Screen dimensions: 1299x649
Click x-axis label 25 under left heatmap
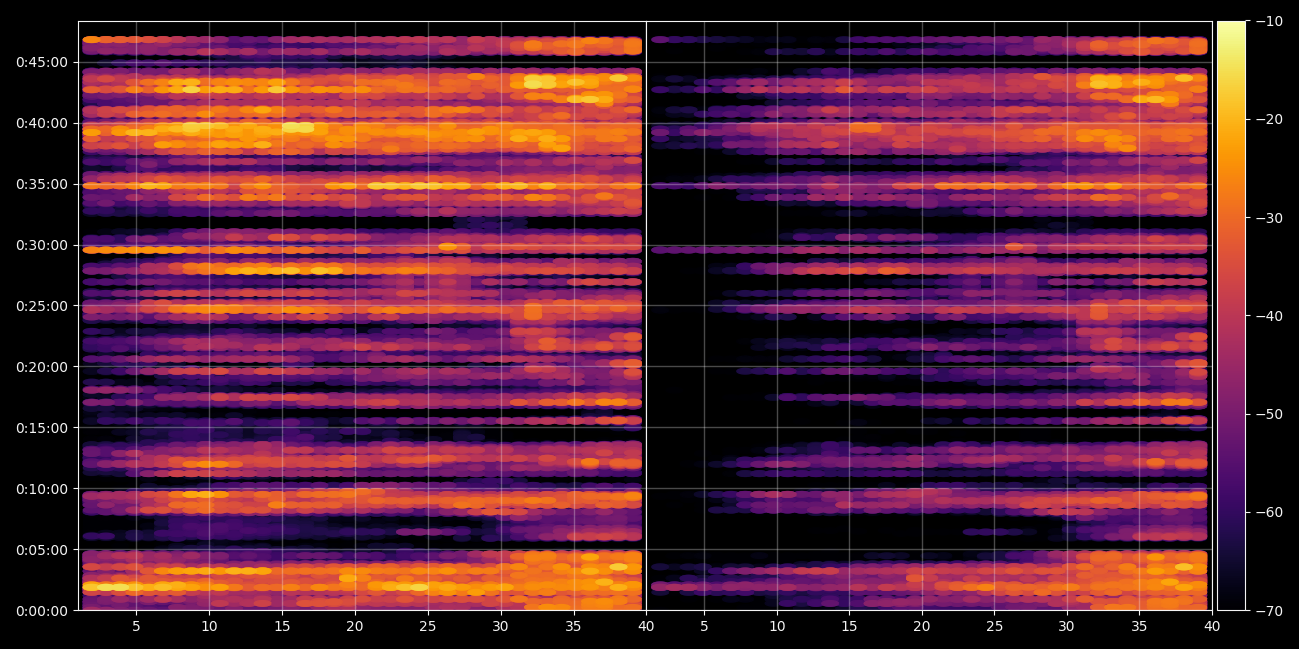point(428,627)
